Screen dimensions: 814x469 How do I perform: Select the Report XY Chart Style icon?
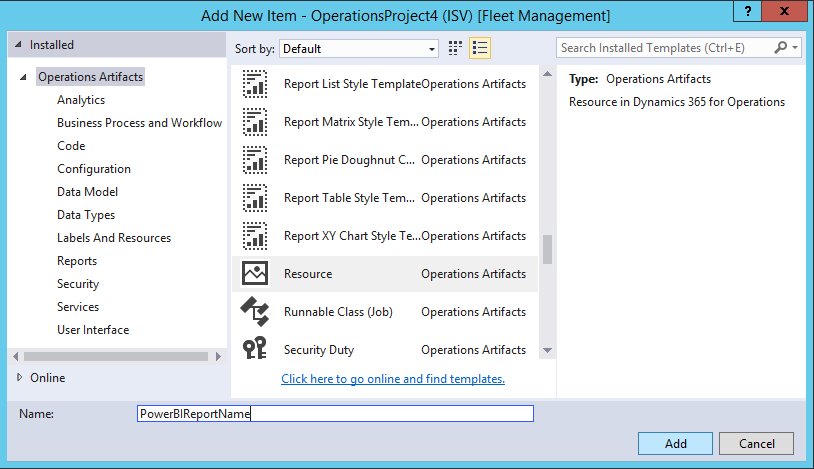click(x=255, y=236)
